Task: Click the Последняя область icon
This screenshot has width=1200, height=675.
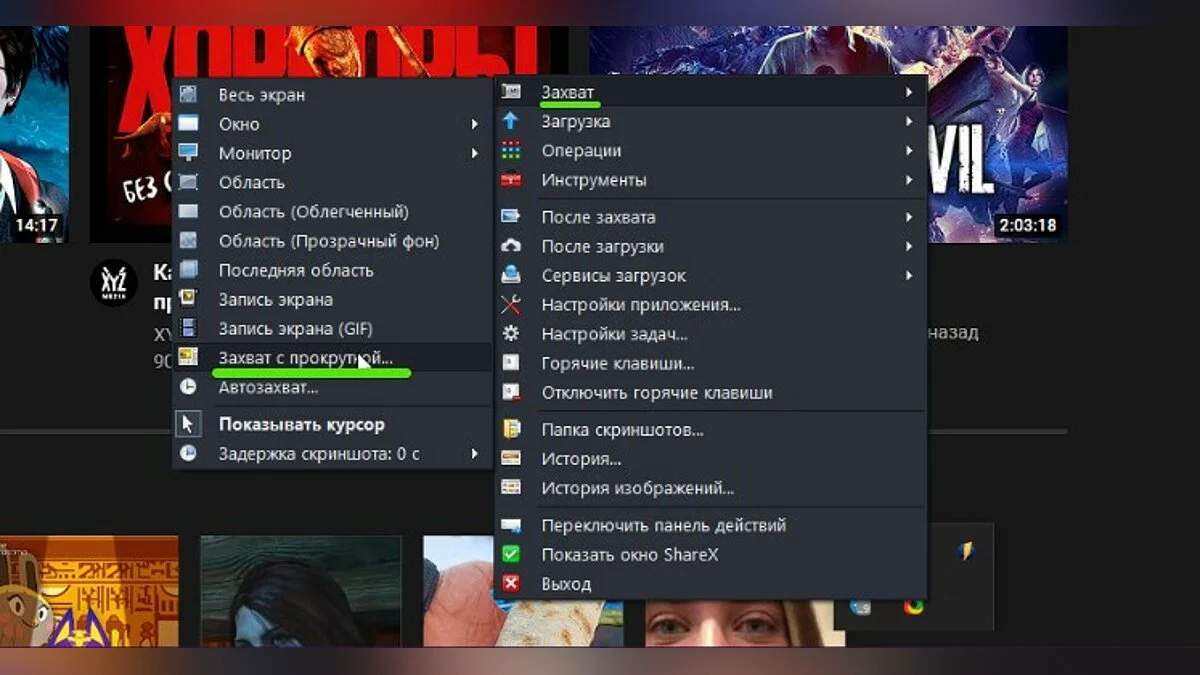Action: [x=188, y=270]
